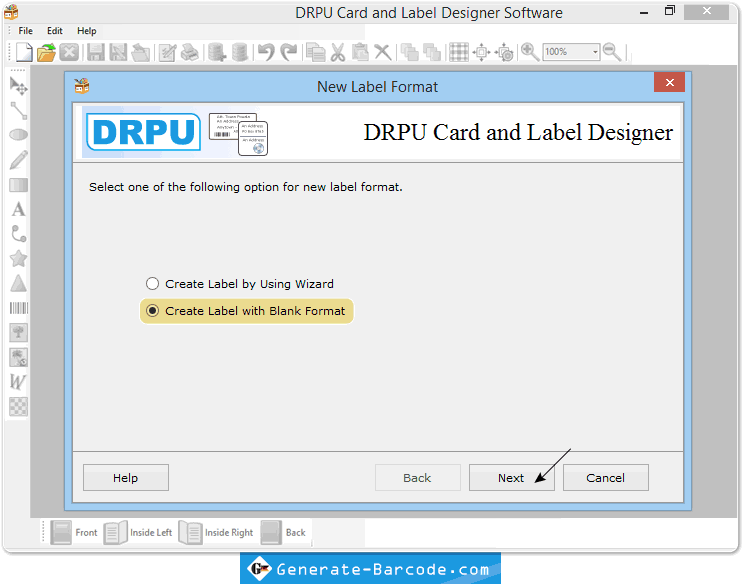Click the database-with-plus toolbar icon
The width and height of the screenshot is (744, 584).
coord(217,52)
